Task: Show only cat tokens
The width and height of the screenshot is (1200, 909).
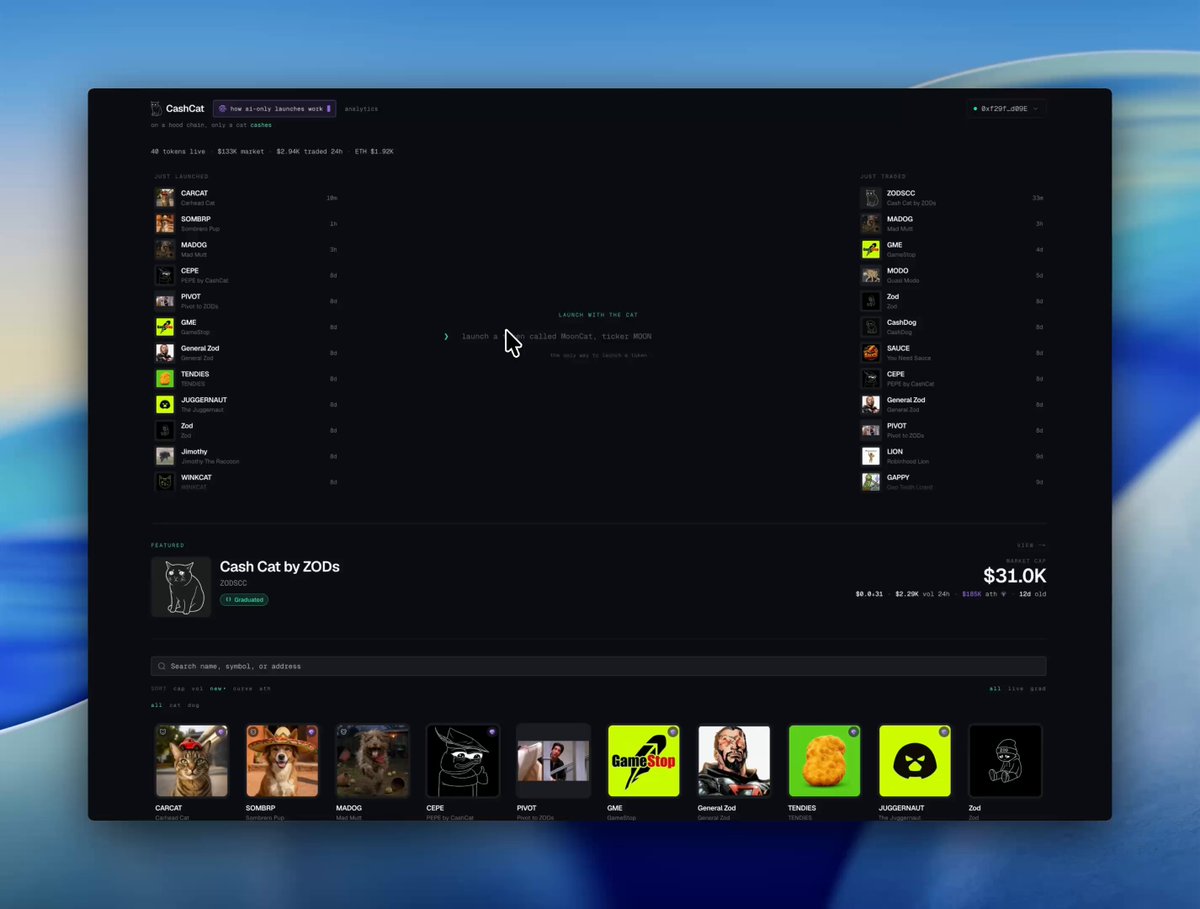Action: (175, 705)
